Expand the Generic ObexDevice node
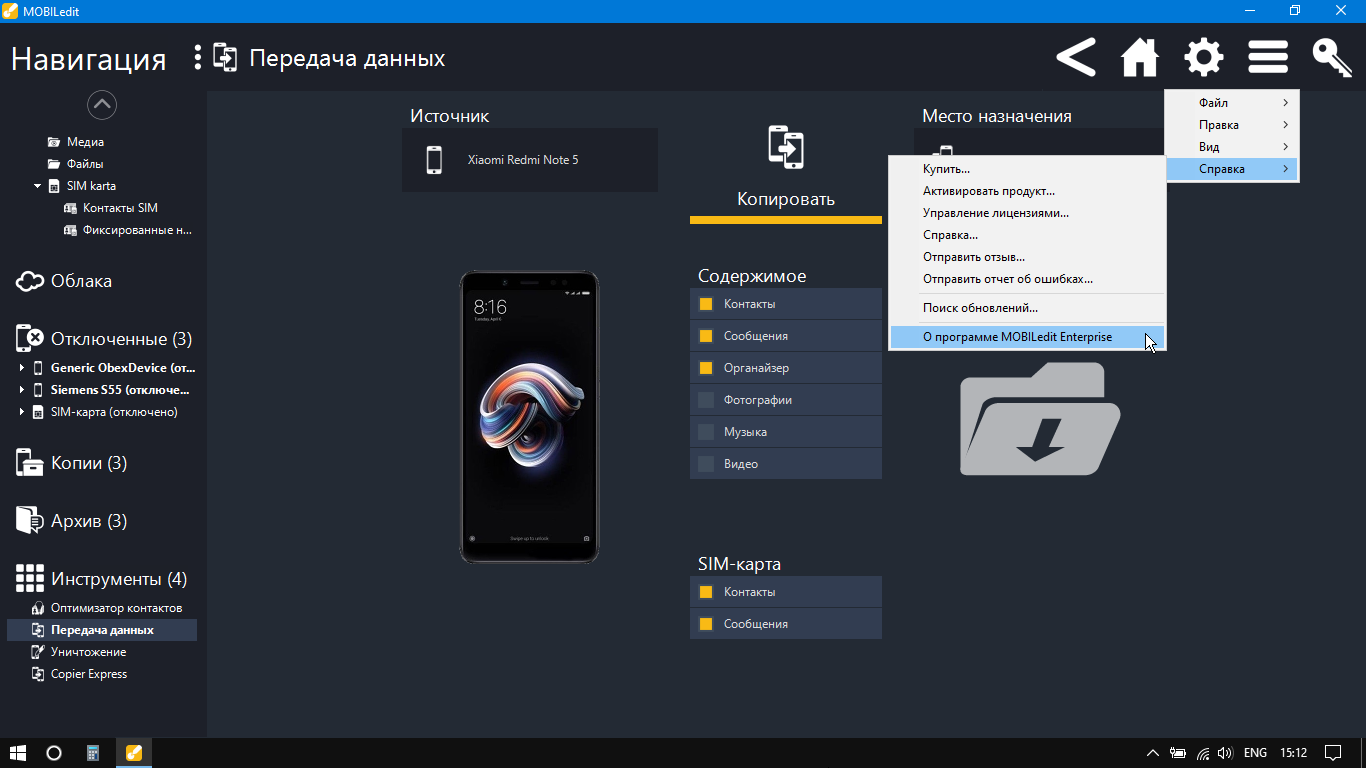 (22, 368)
